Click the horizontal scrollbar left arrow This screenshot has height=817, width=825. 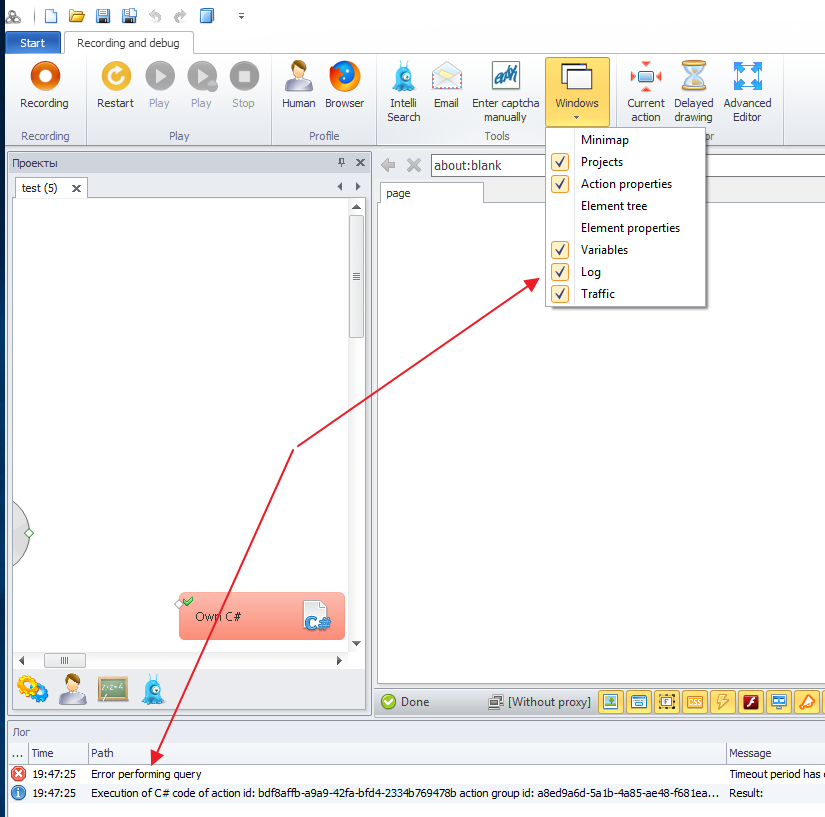click(x=22, y=660)
